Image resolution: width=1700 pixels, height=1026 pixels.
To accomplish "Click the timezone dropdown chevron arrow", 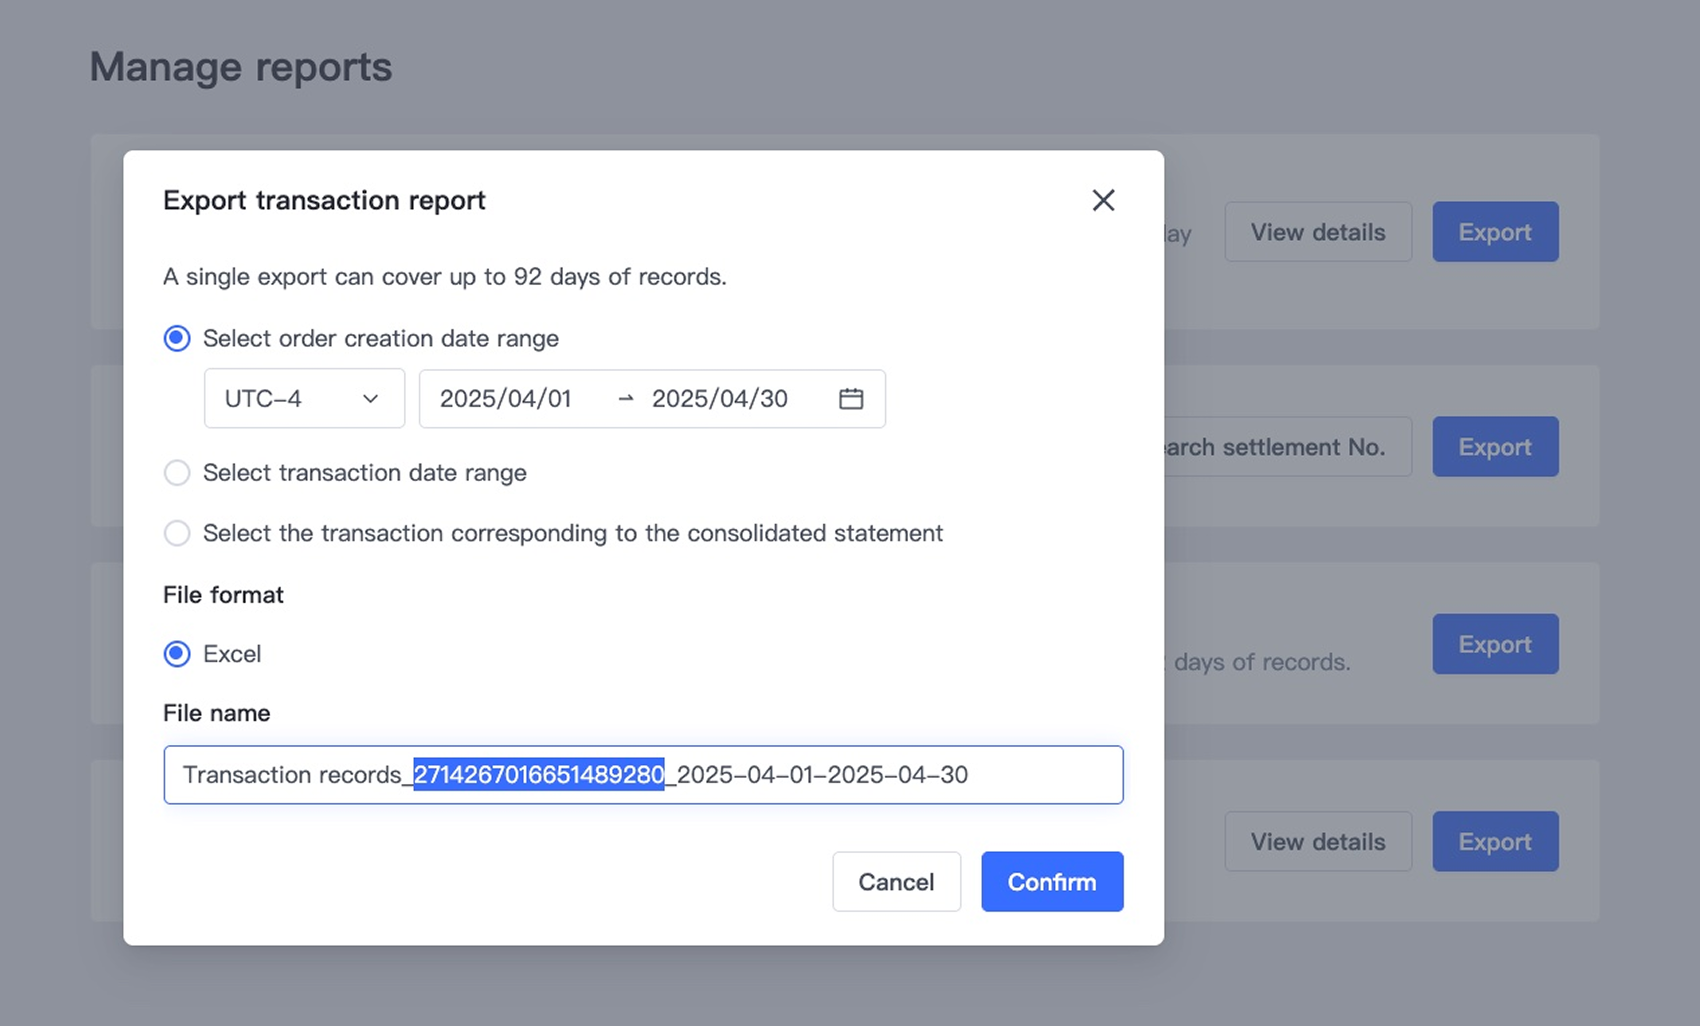I will (370, 399).
